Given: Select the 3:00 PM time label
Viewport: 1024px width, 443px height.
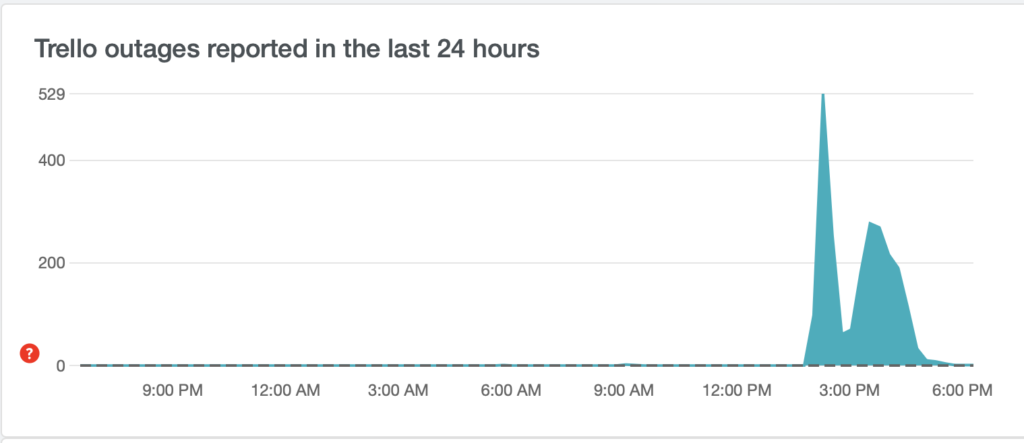Looking at the screenshot, I should click(854, 391).
